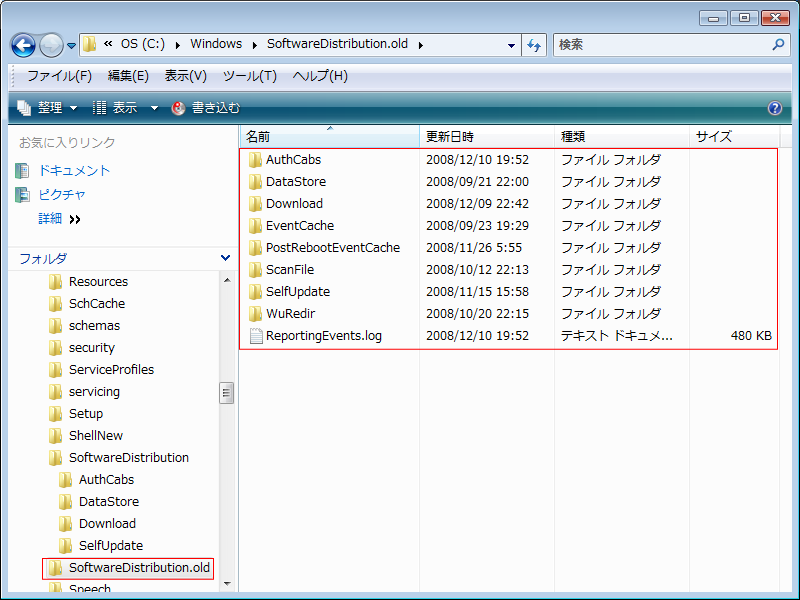Click the 480 KB size cell
This screenshot has height=600, width=800.
point(751,336)
